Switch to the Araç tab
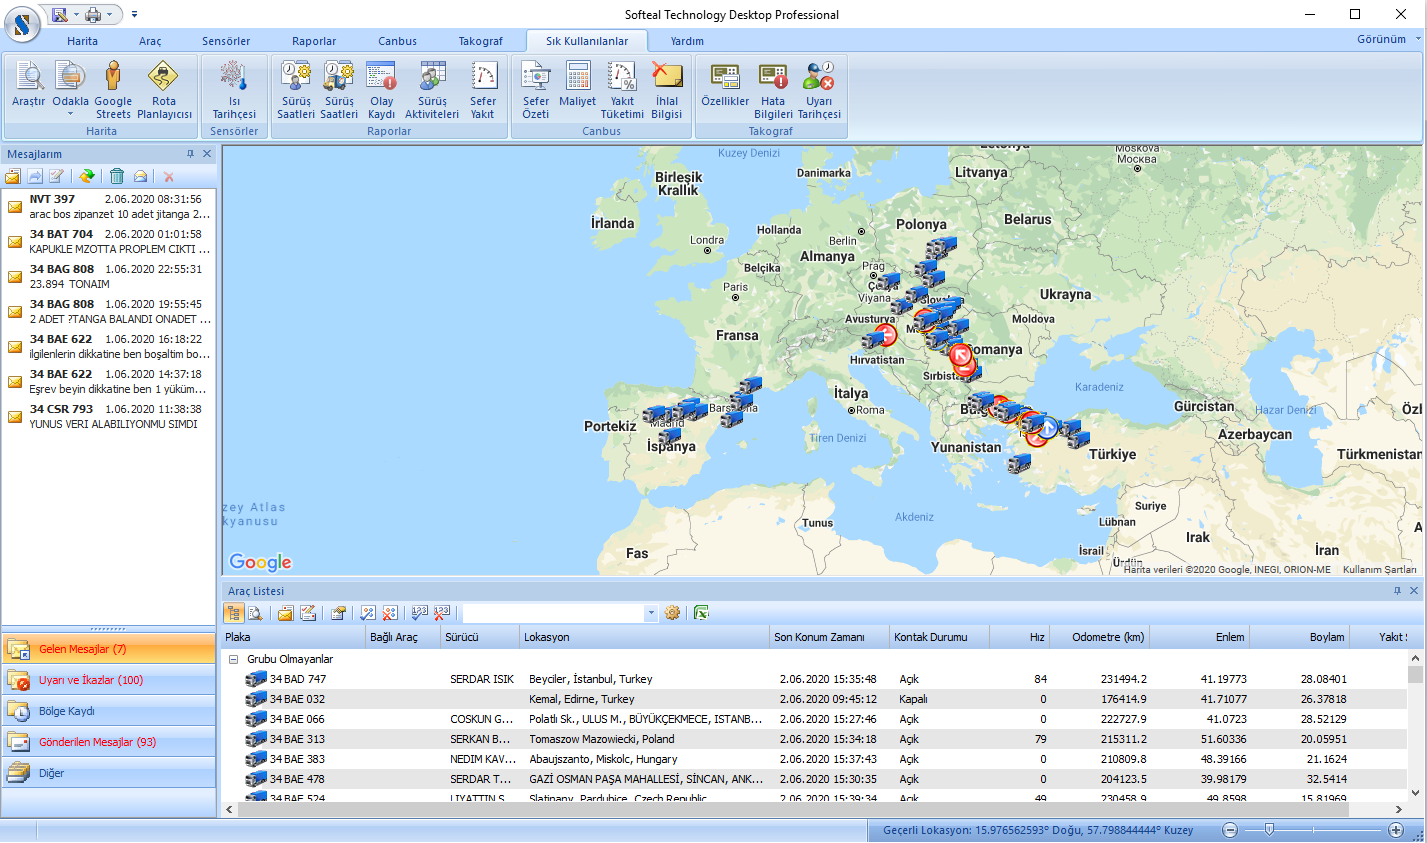The width and height of the screenshot is (1427, 843). (x=150, y=41)
